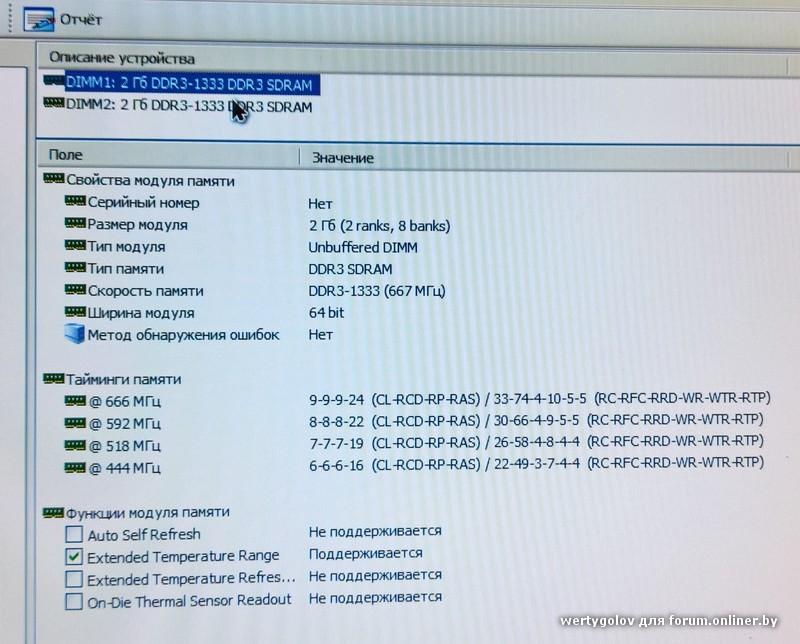Image resolution: width=800 pixels, height=644 pixels.
Task: Click the 64 bit value
Action: [327, 312]
